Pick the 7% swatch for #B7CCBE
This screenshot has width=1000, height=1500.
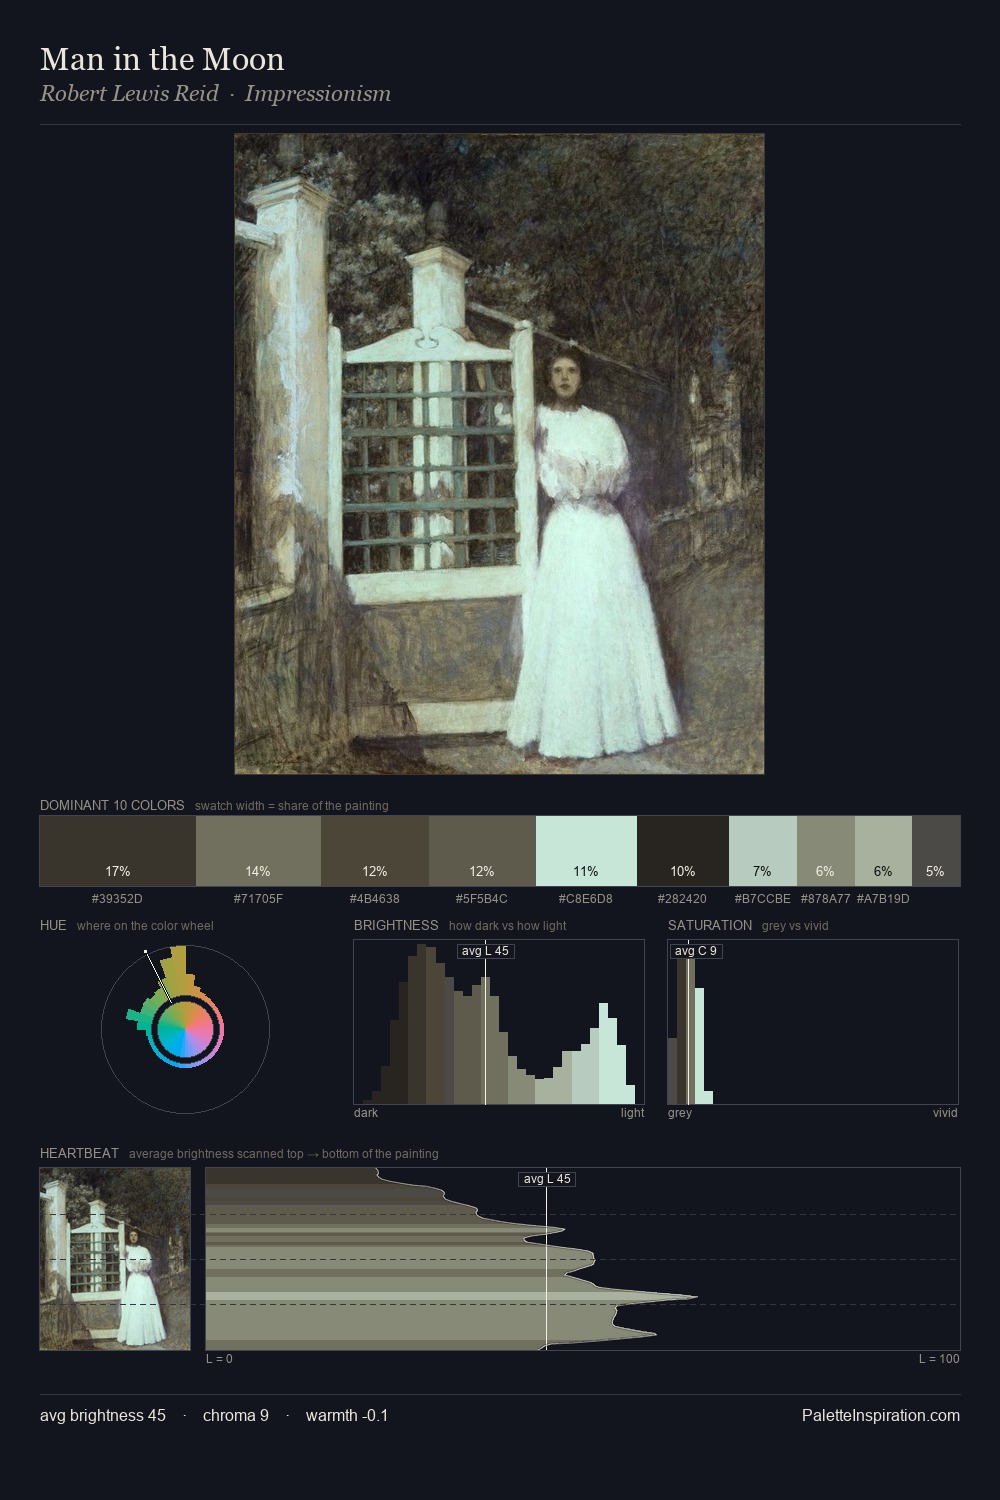click(763, 851)
